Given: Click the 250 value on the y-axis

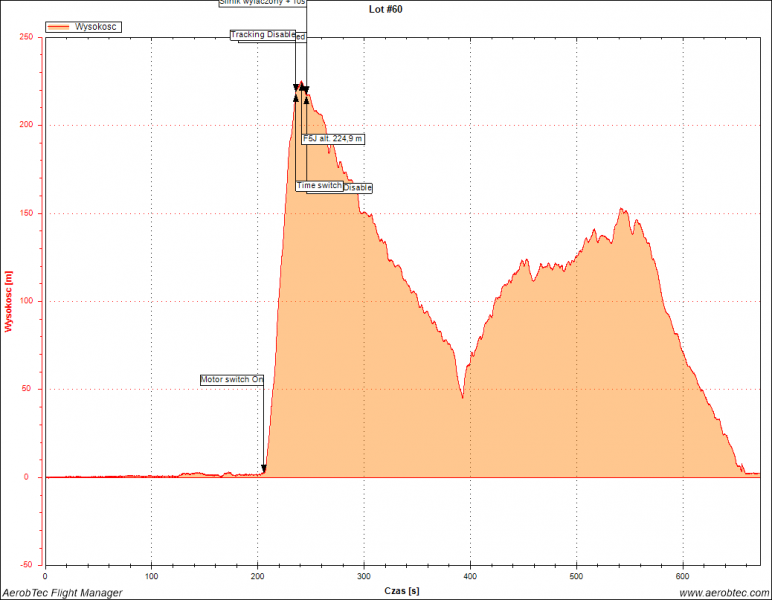Looking at the screenshot, I should click(27, 37).
